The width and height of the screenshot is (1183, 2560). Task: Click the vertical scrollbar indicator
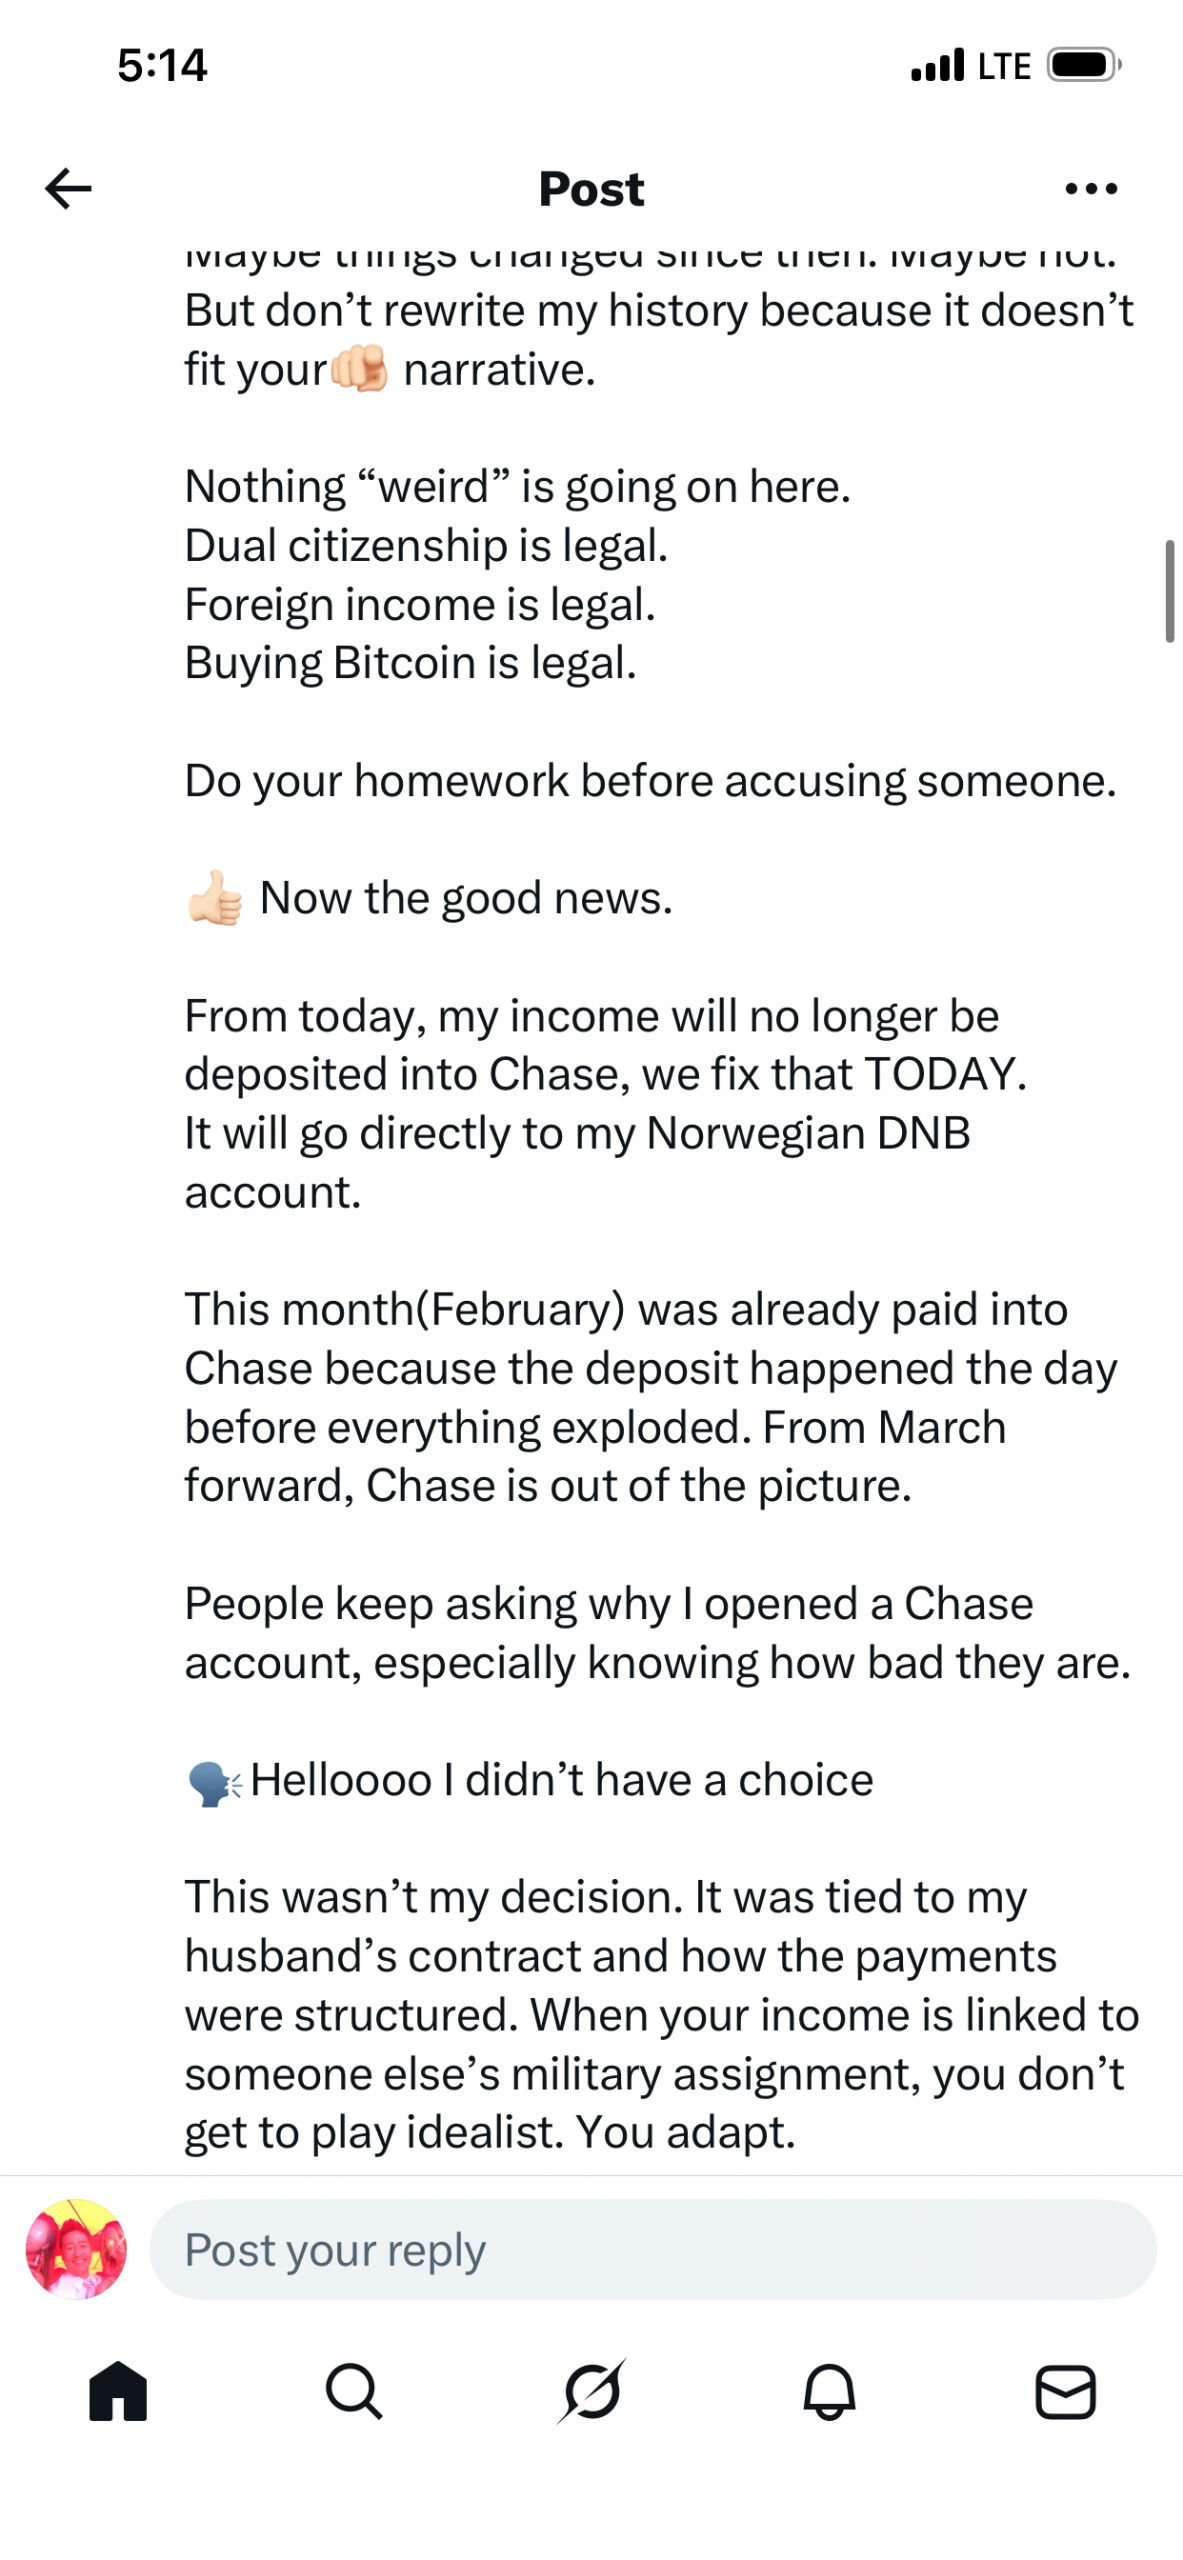coord(1169,590)
